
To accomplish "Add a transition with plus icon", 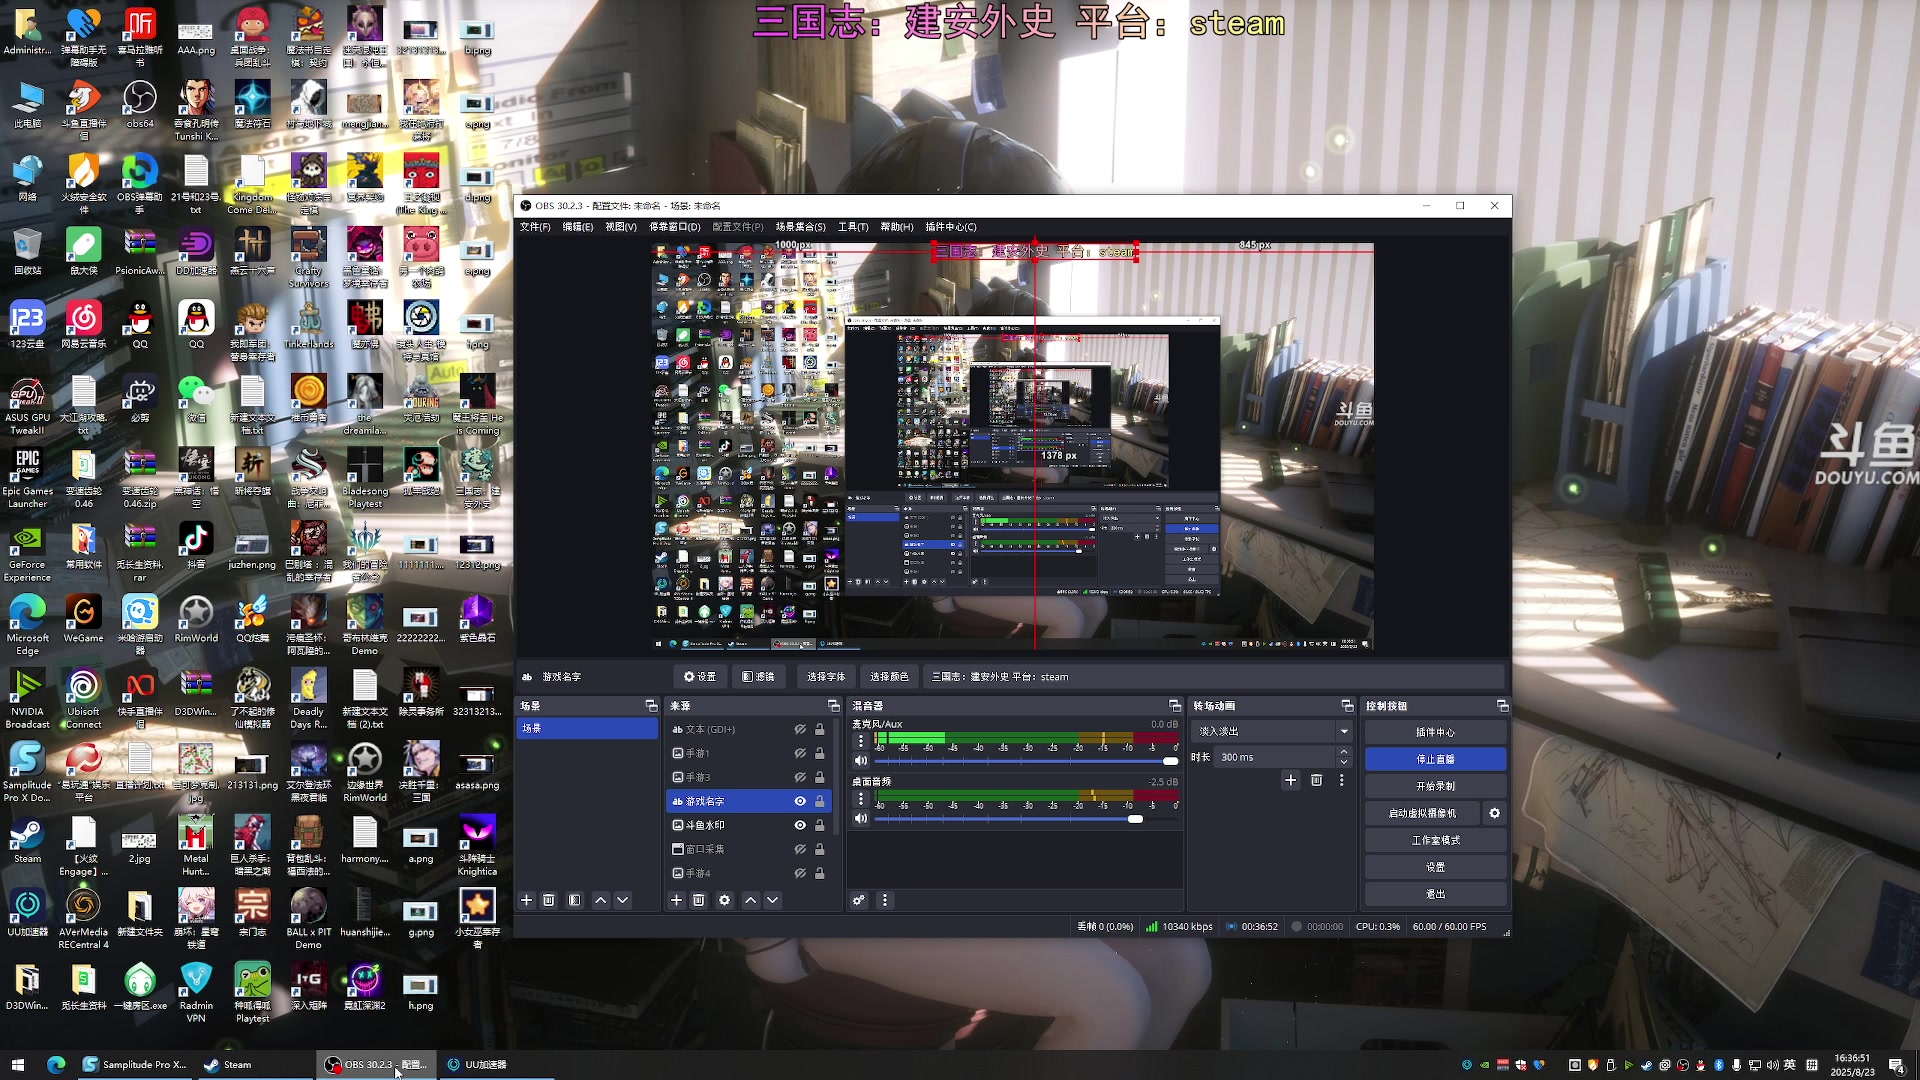I will (x=1291, y=780).
